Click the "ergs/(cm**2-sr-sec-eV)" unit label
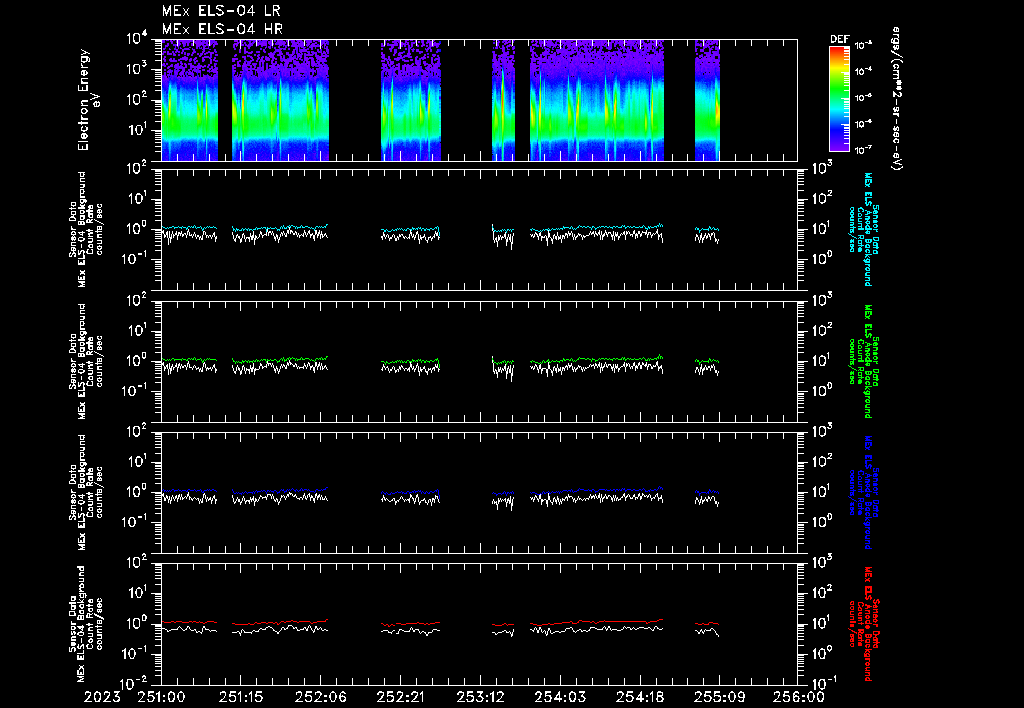This screenshot has height=708, width=1024. 897,99
